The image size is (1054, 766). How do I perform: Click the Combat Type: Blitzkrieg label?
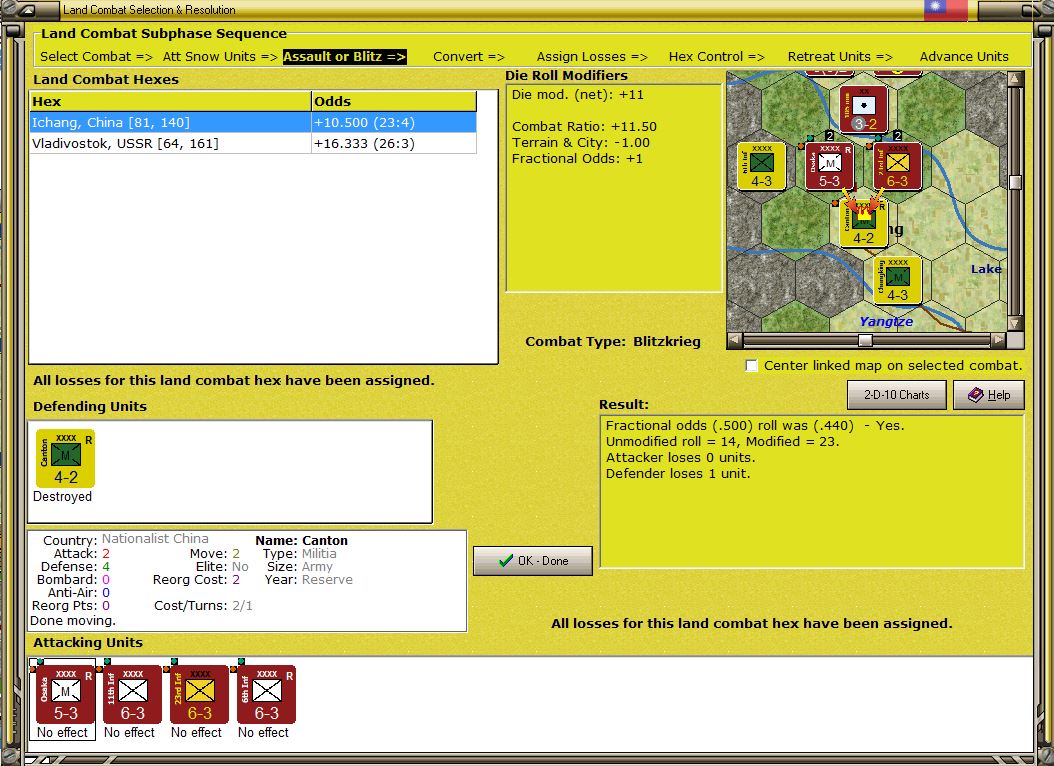coord(612,341)
